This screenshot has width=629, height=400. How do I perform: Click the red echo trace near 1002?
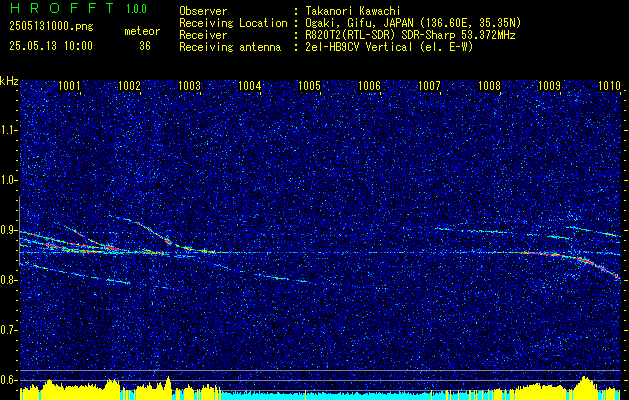point(154,234)
